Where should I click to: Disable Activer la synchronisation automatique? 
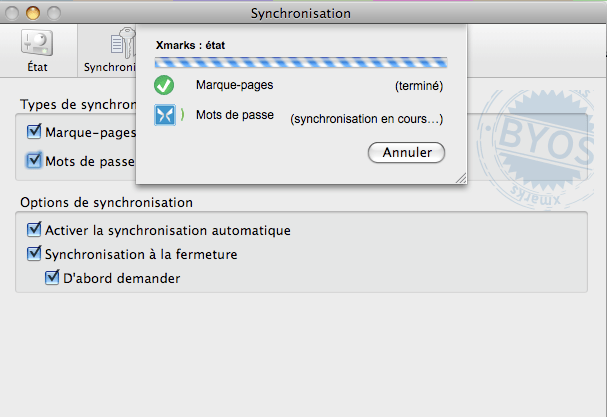tap(34, 229)
